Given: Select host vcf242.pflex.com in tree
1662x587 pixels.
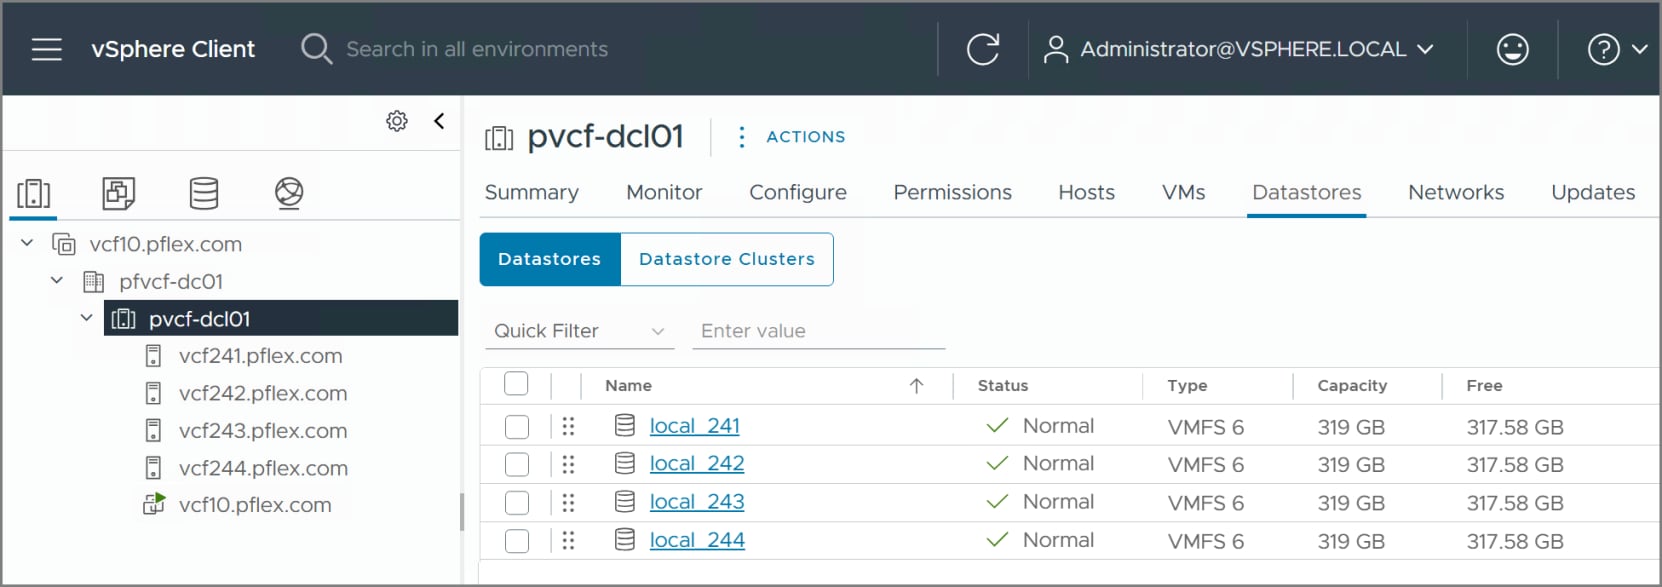Looking at the screenshot, I should pyautogui.click(x=263, y=394).
